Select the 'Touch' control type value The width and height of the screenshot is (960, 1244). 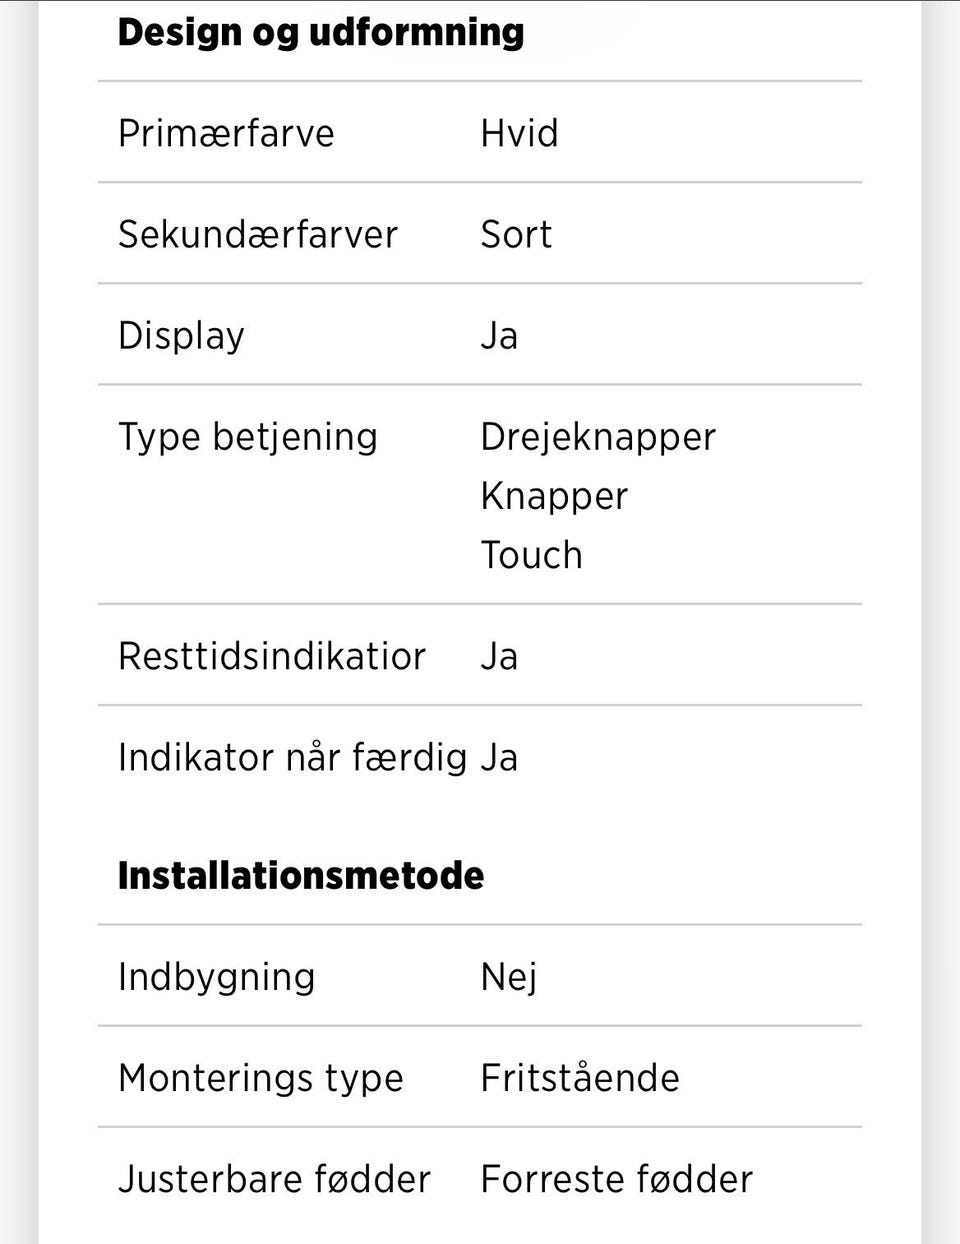[x=531, y=555]
